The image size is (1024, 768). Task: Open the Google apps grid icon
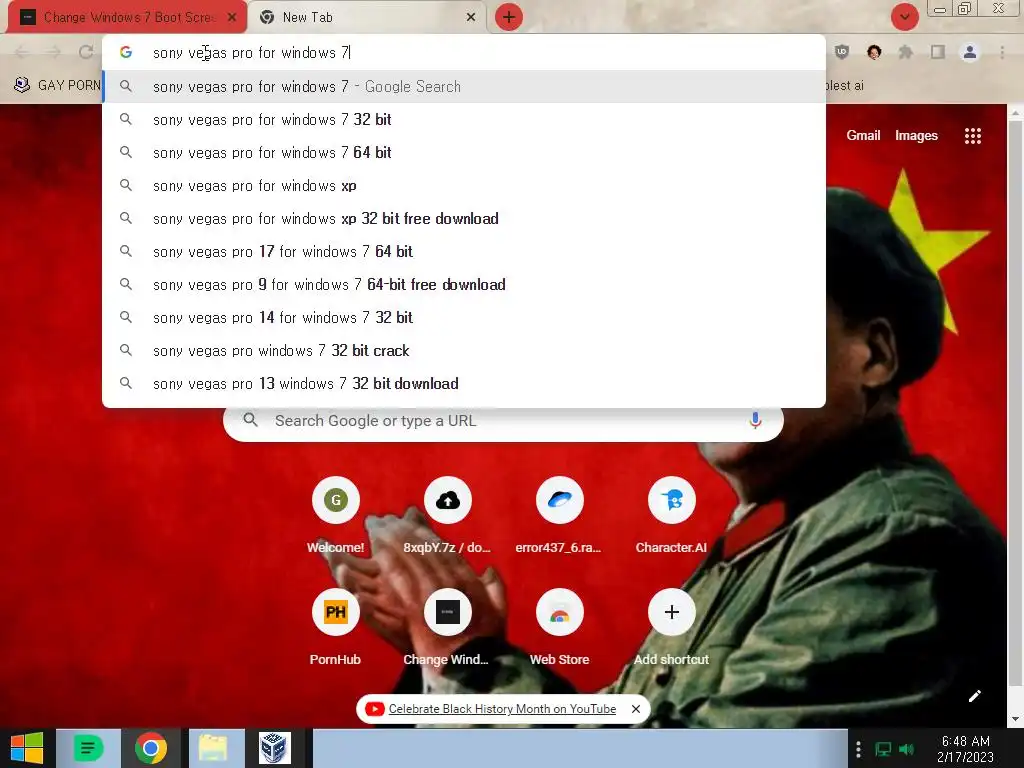pos(972,136)
